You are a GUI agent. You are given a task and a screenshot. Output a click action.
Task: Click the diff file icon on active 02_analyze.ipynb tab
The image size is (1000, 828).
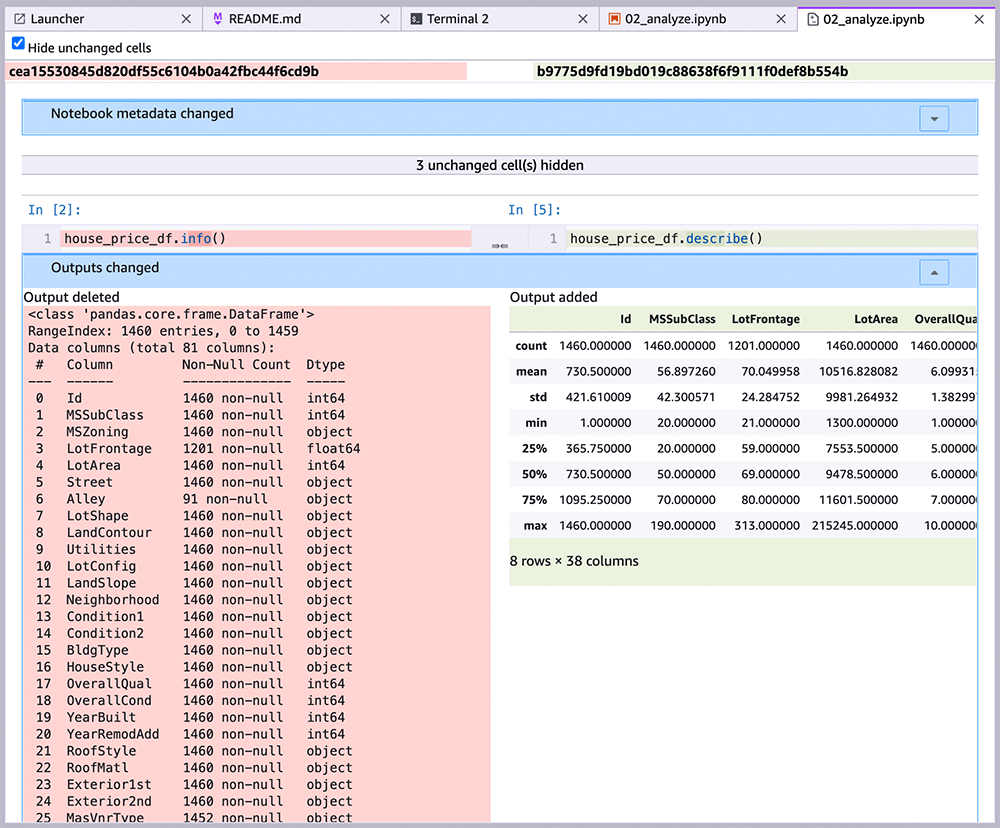pyautogui.click(x=812, y=20)
